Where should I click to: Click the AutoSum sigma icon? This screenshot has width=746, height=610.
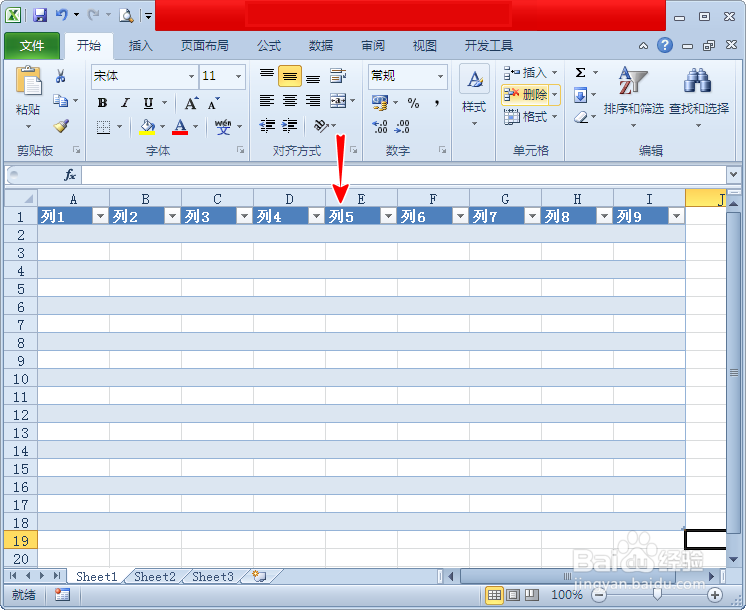pyautogui.click(x=580, y=73)
